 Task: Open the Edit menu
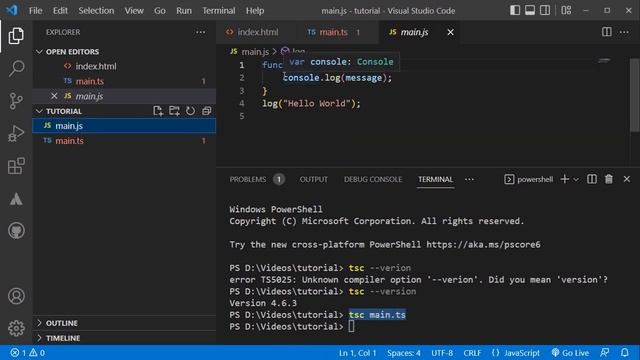point(60,11)
